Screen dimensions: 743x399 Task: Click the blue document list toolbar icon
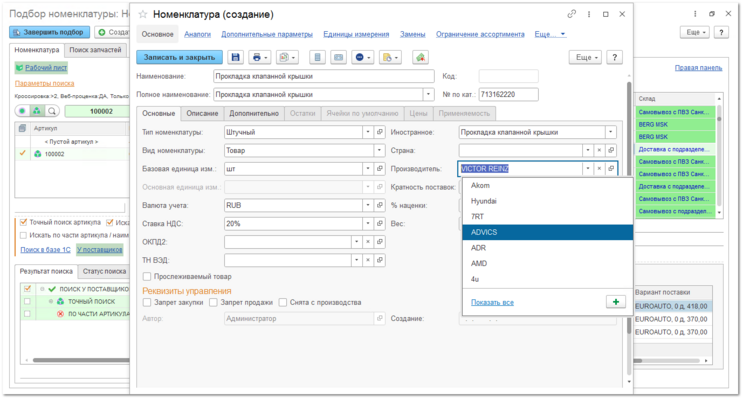click(317, 57)
